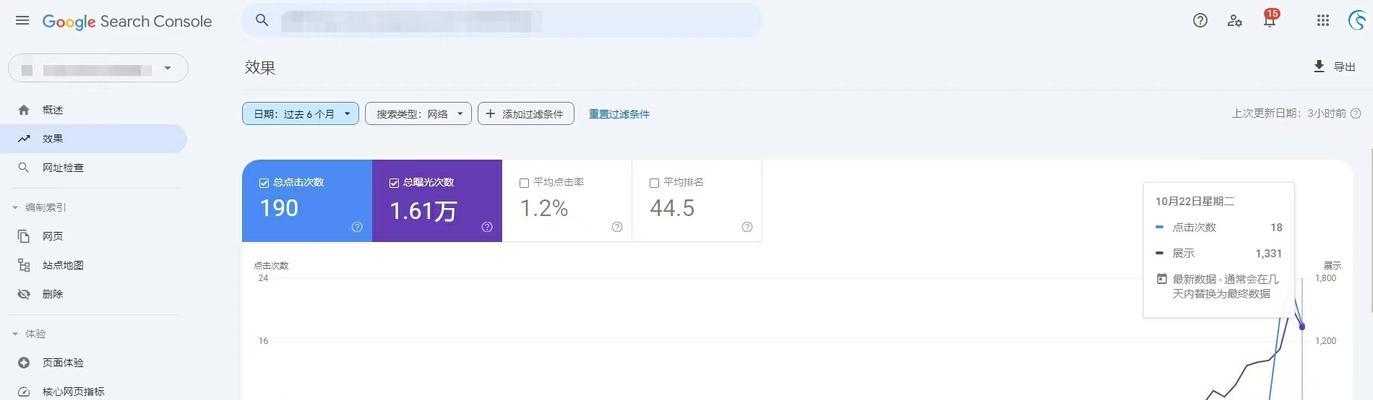The image size is (1373, 400).
Task: Click the 效果 page heading
Action: [260, 68]
